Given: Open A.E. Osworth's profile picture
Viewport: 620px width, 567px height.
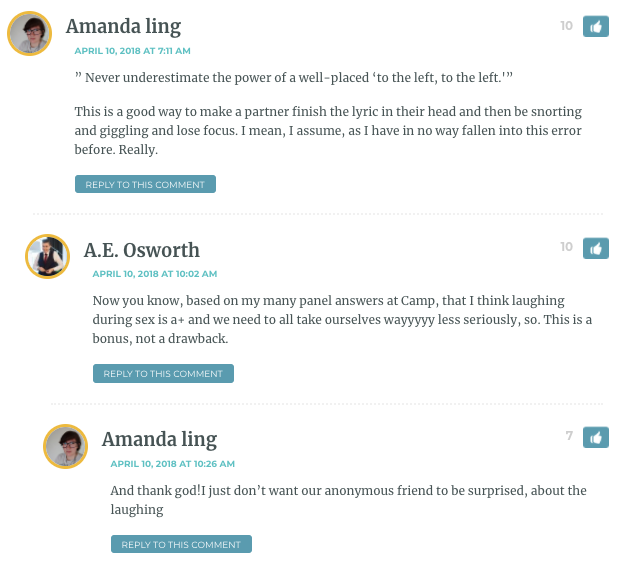Looking at the screenshot, I should 47,256.
